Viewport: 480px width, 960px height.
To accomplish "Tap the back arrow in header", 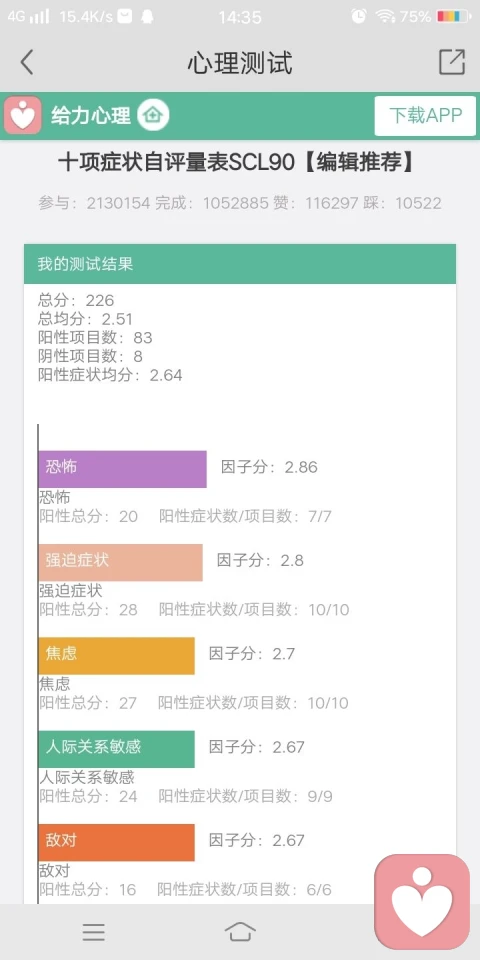I will click(x=26, y=62).
